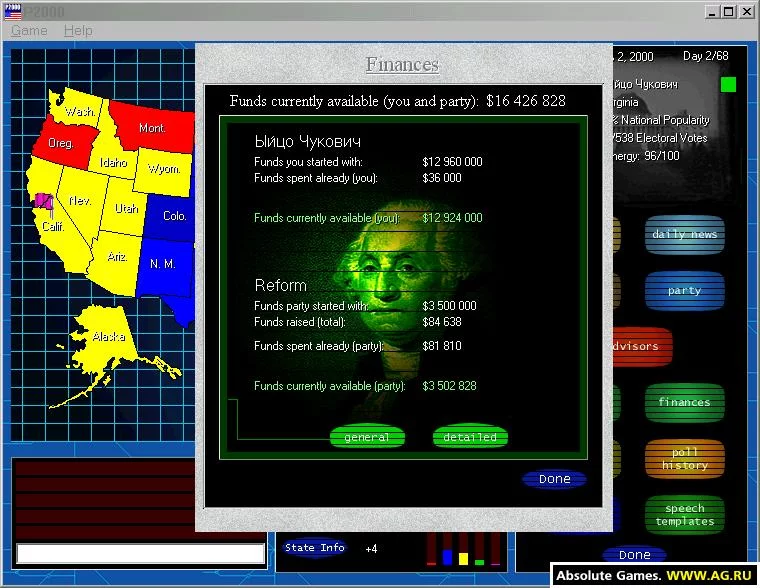Click the $3 500 000 party funds value
This screenshot has height=588, width=760.
(x=449, y=306)
